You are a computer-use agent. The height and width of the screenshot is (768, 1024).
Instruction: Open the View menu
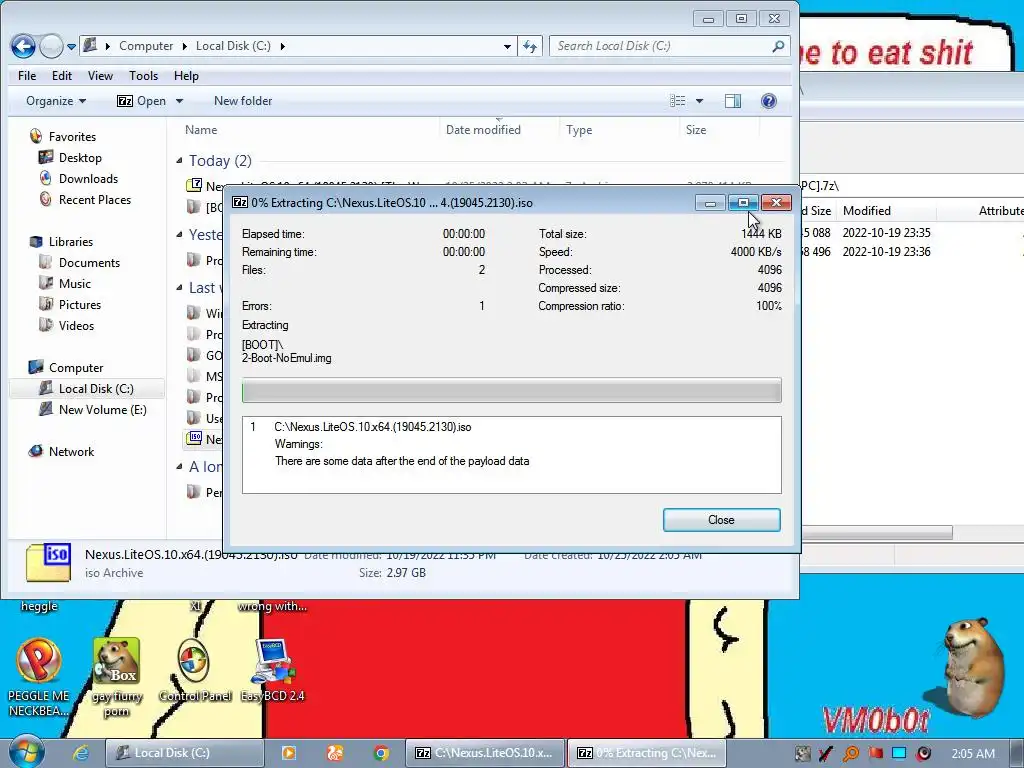coord(100,76)
